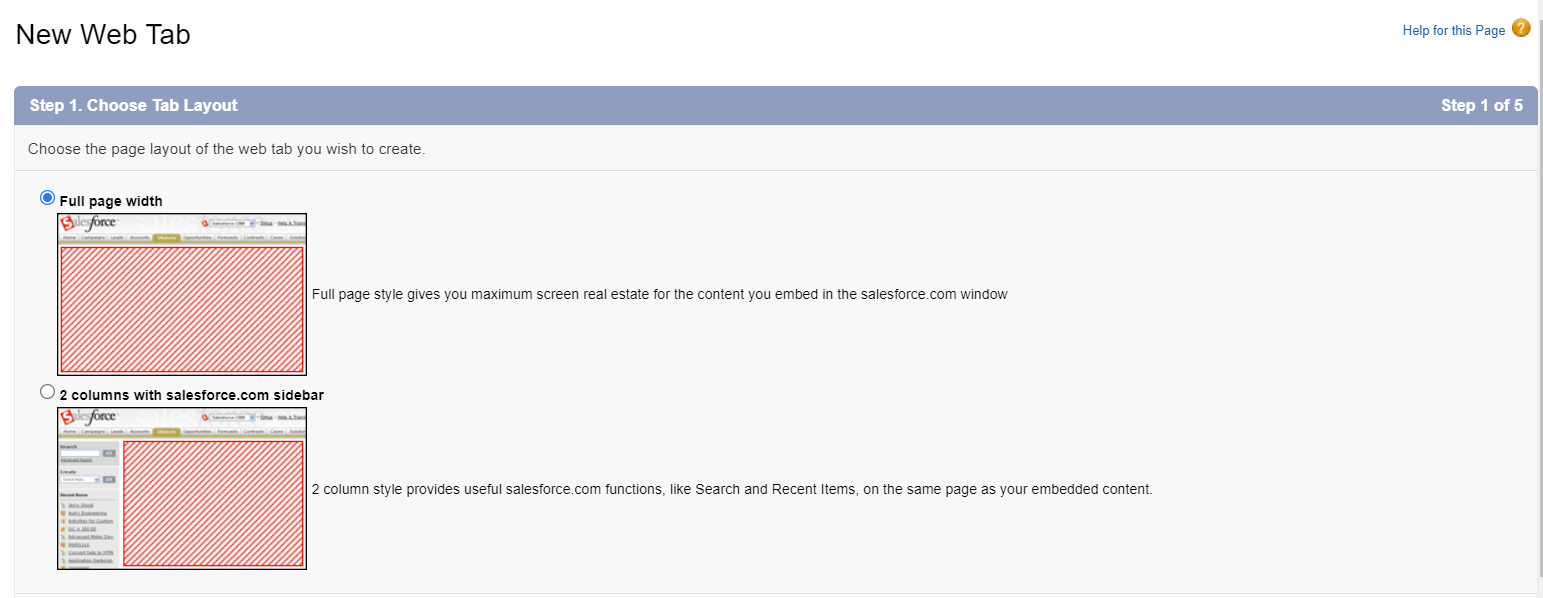This screenshot has height=598, width=1543.
Task: Choose the 2 columns with sidebar radio button
Action: tap(47, 392)
